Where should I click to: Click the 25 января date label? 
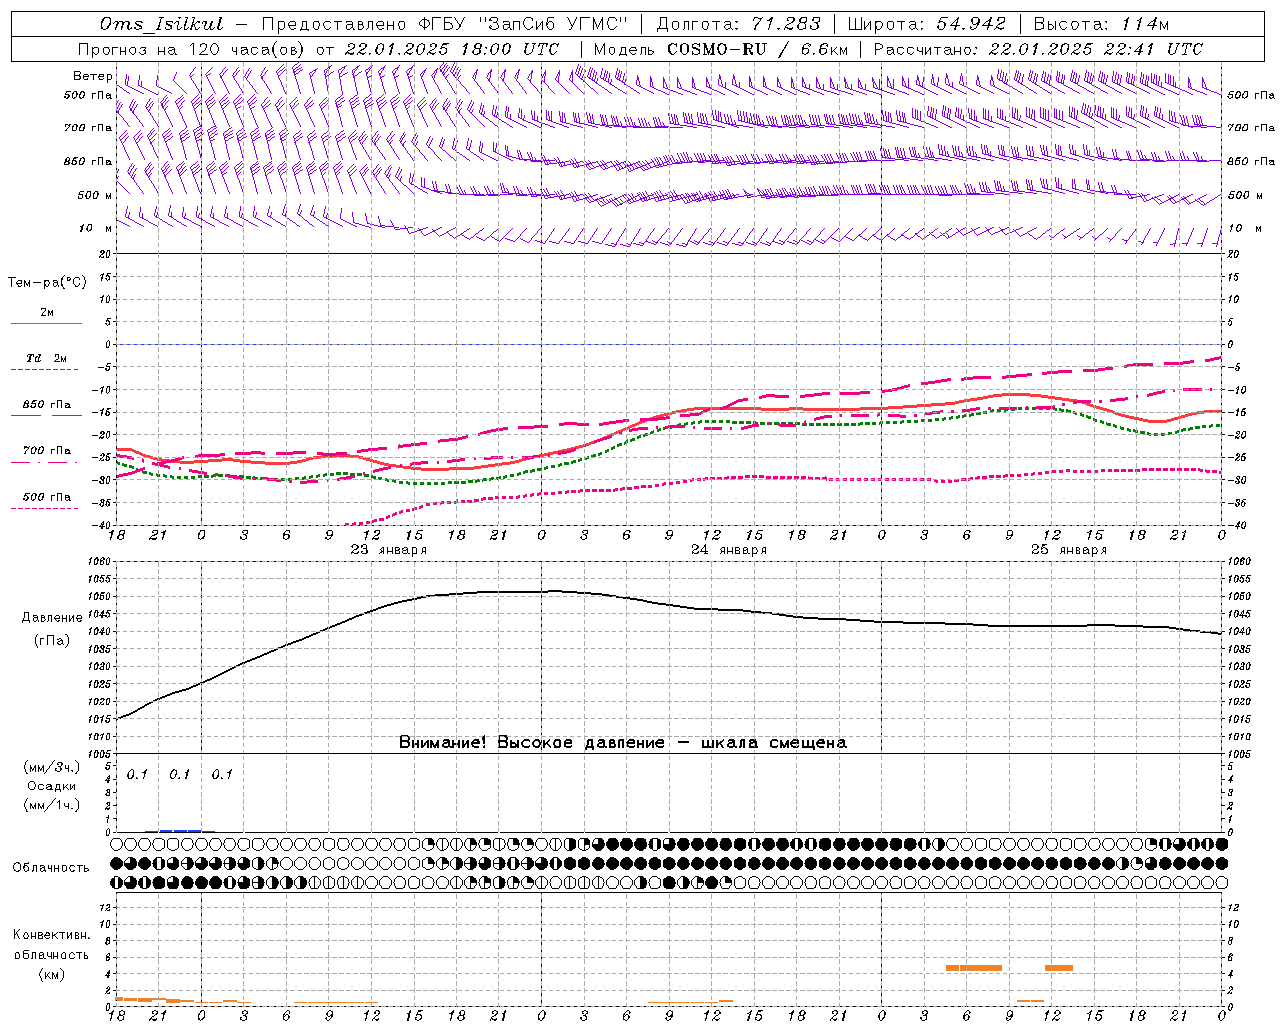(1069, 550)
